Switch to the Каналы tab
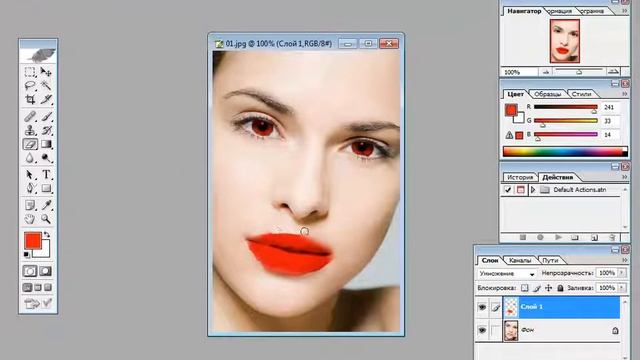This screenshot has height=360, width=640. tap(520, 260)
